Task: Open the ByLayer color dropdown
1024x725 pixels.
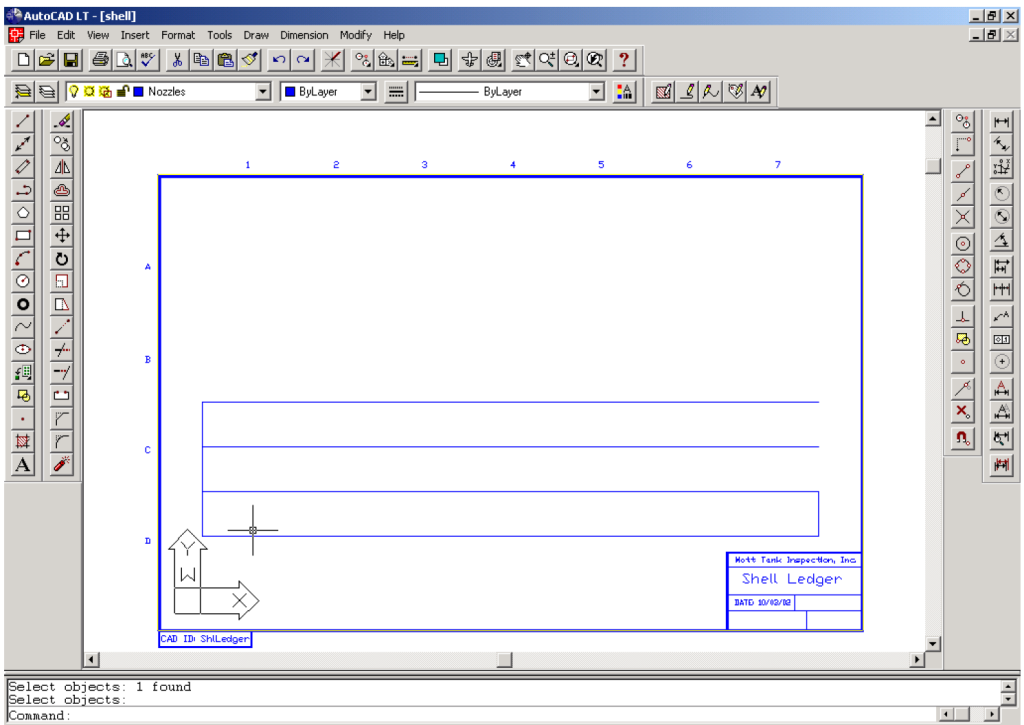Action: (369, 91)
